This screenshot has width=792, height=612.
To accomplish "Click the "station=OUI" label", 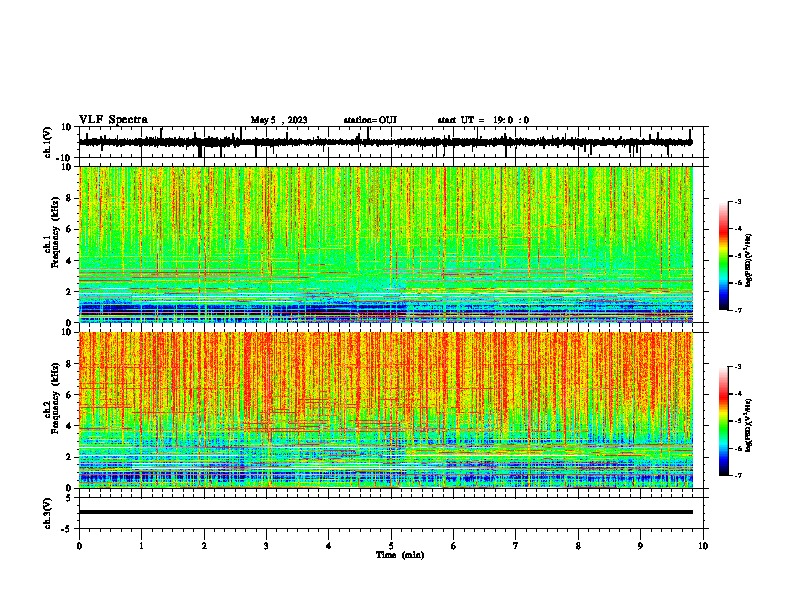I will (370, 120).
